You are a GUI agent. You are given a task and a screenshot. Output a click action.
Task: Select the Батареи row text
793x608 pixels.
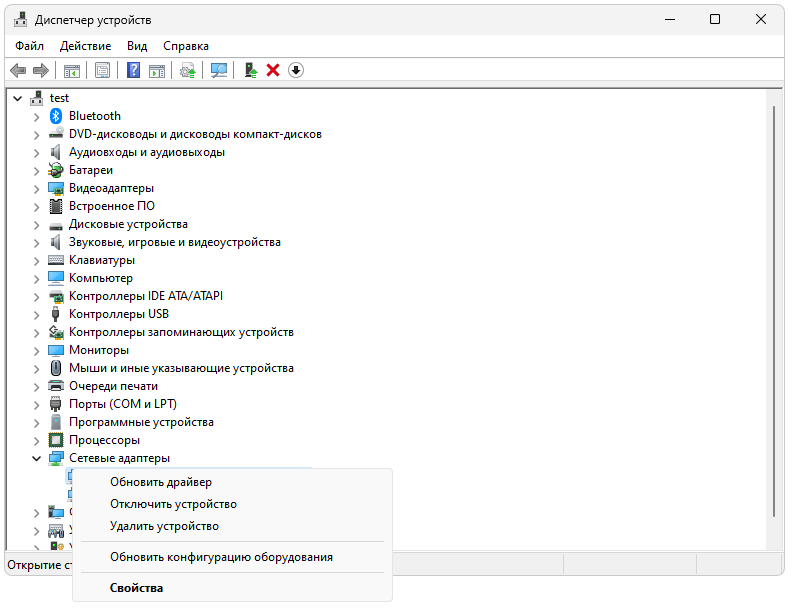(x=91, y=170)
